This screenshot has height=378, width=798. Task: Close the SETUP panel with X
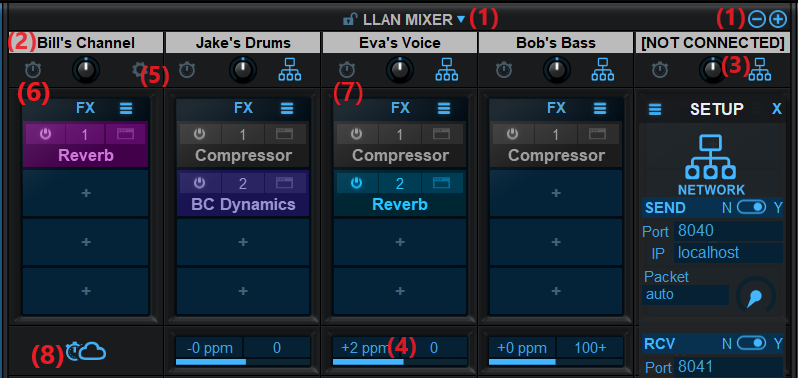coord(776,109)
